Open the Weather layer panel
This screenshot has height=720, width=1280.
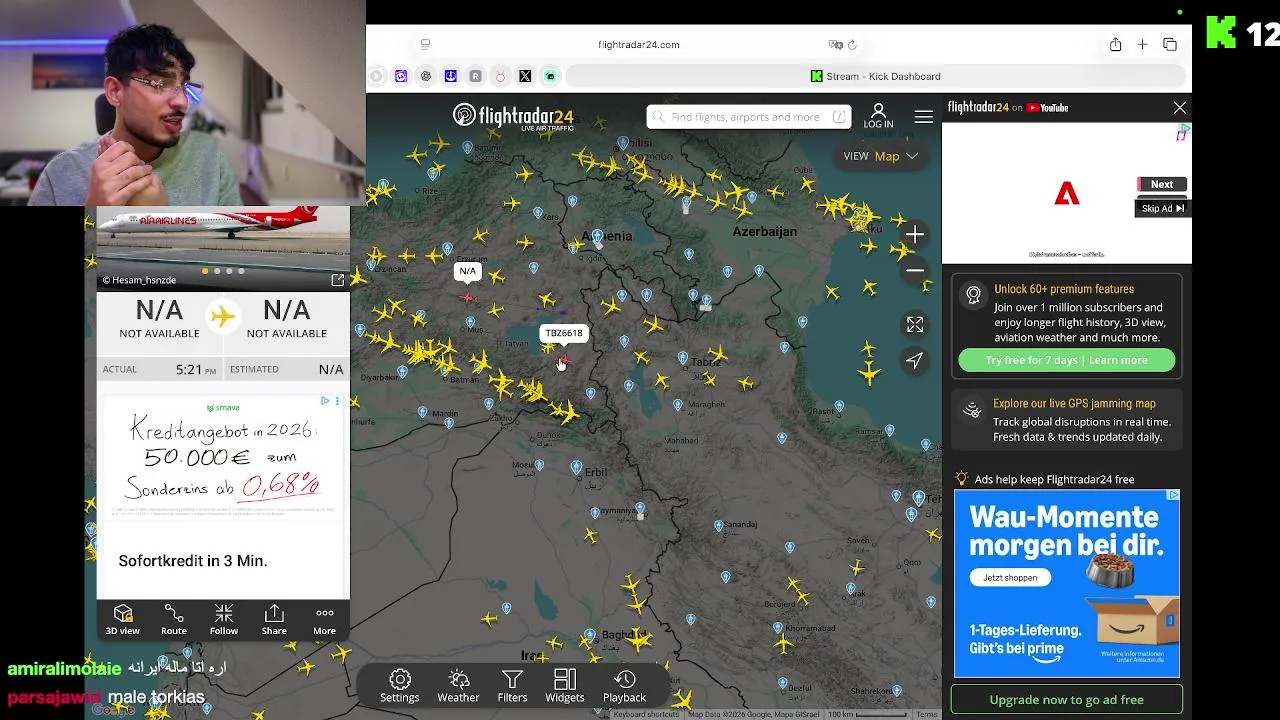(x=458, y=686)
